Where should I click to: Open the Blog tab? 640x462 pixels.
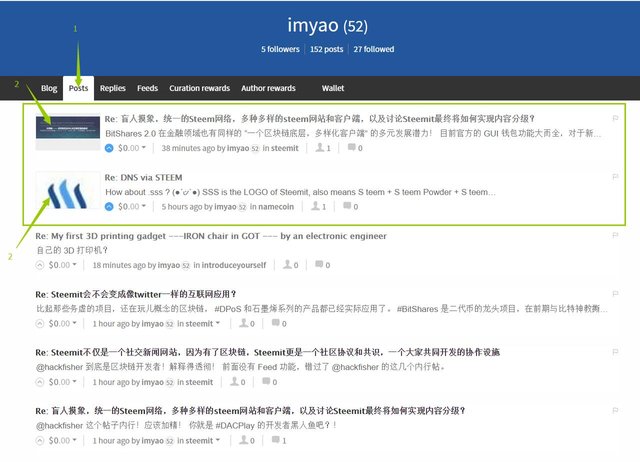click(x=49, y=88)
